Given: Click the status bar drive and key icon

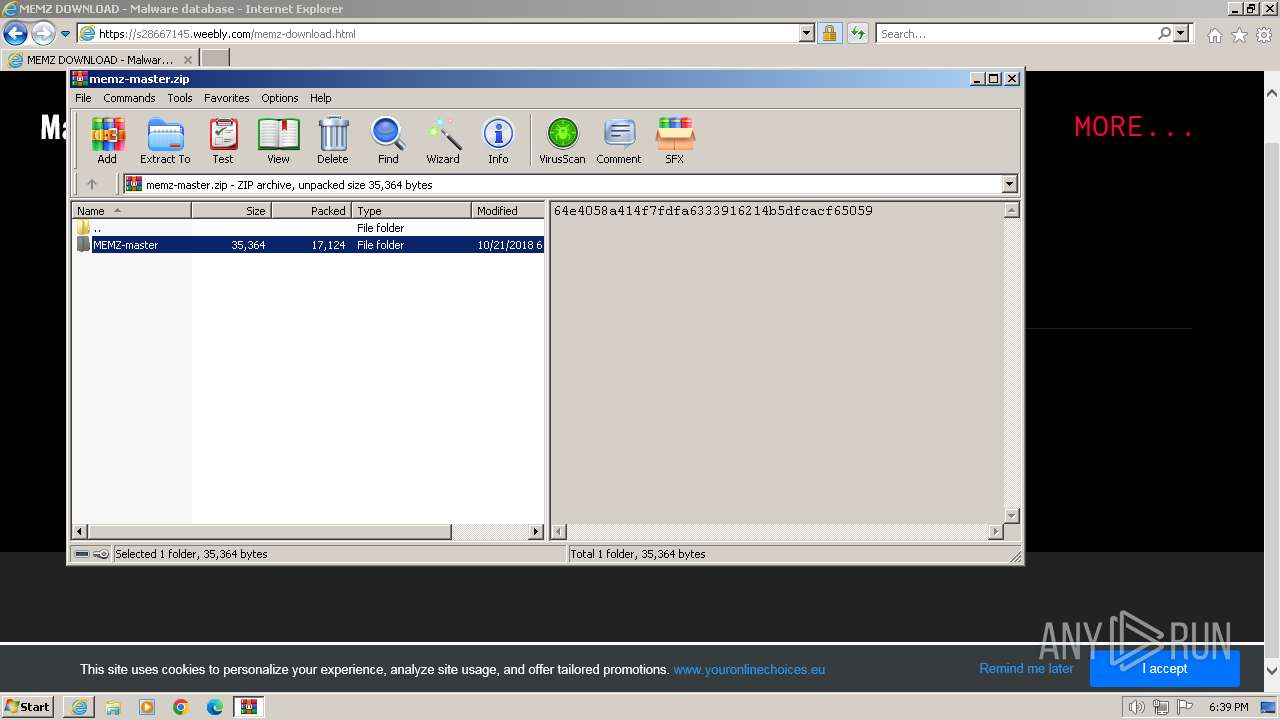Looking at the screenshot, I should point(91,553).
